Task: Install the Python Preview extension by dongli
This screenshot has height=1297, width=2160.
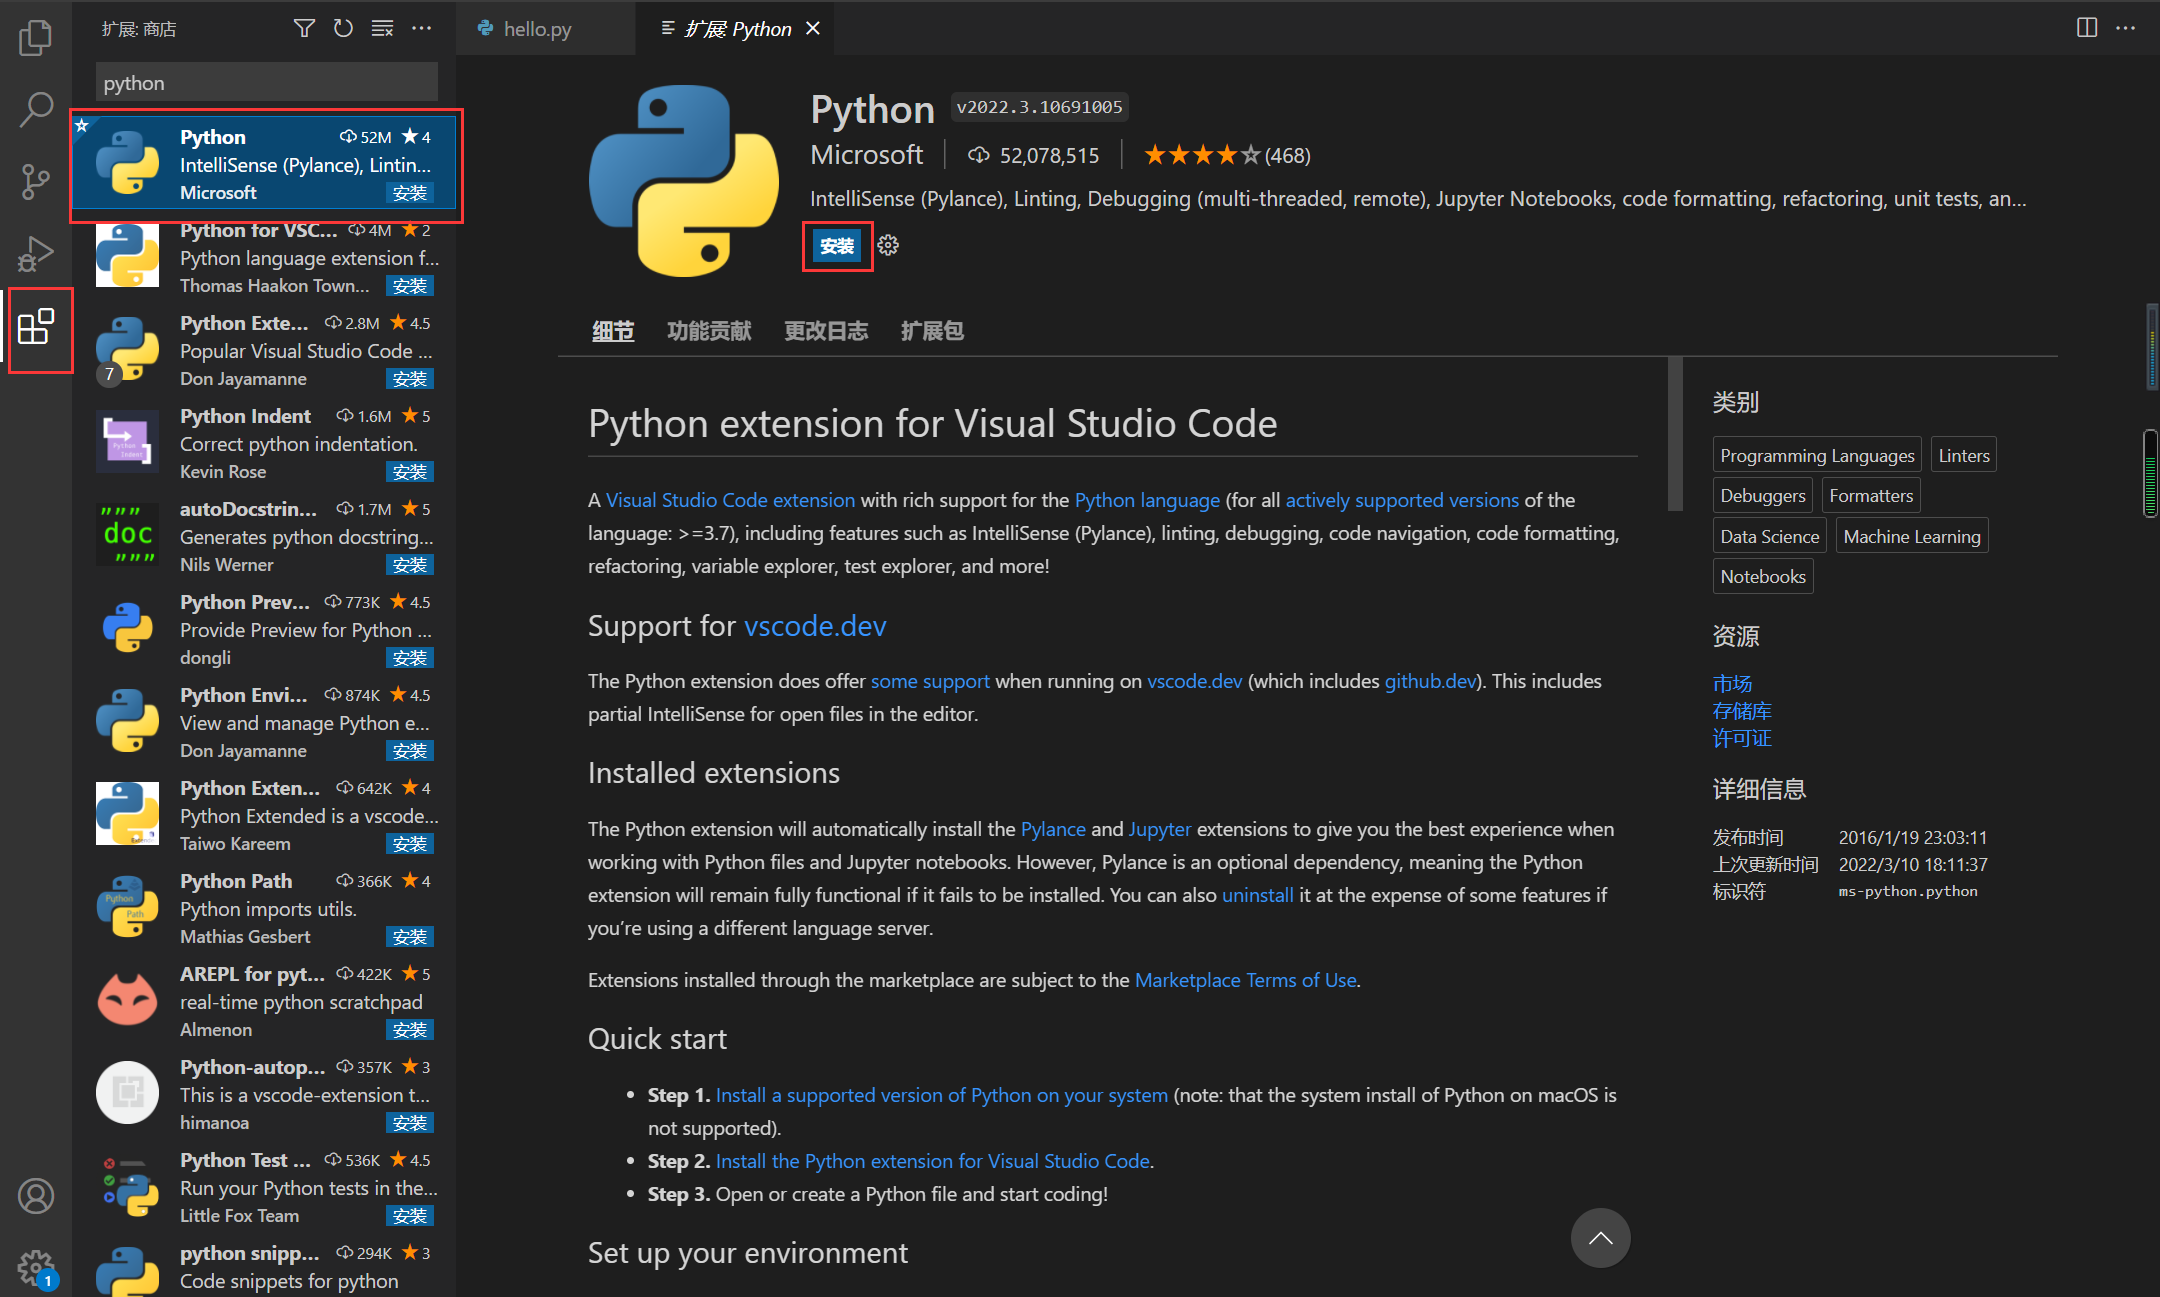Action: click(410, 658)
